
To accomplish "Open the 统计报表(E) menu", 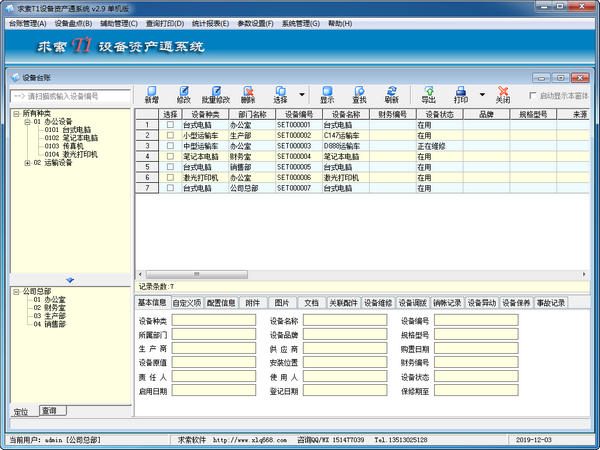I will click(x=210, y=24).
